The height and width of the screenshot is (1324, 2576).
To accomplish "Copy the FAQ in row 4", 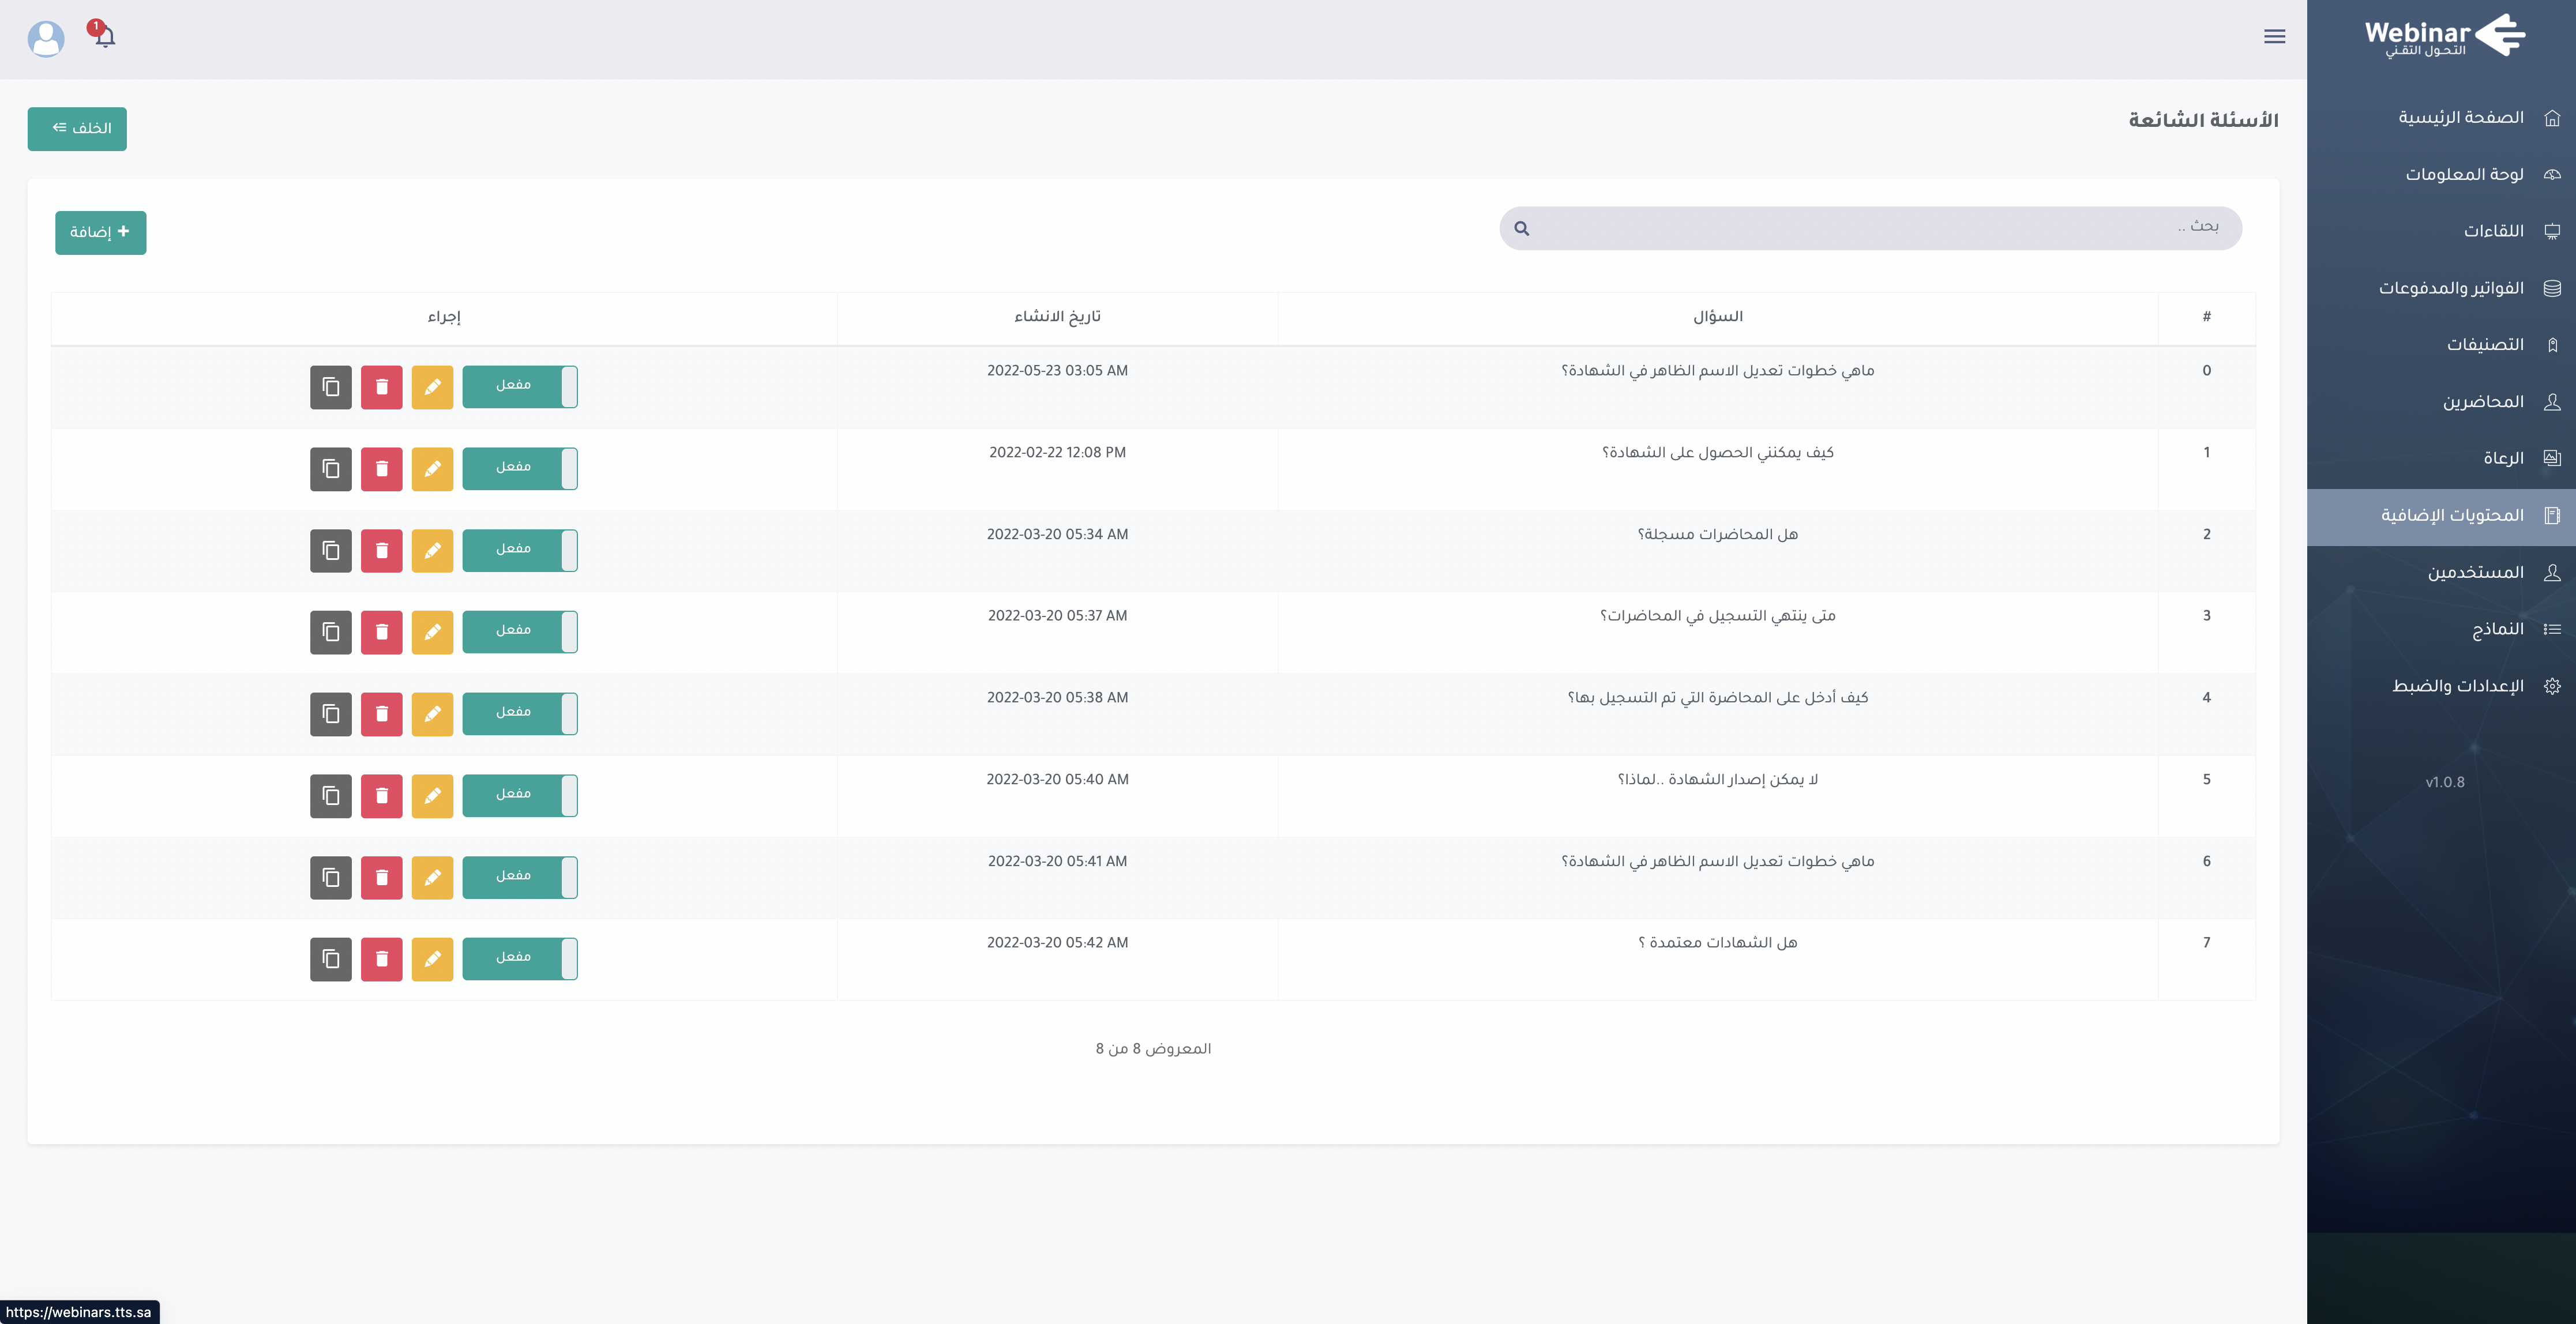I will pos(331,714).
